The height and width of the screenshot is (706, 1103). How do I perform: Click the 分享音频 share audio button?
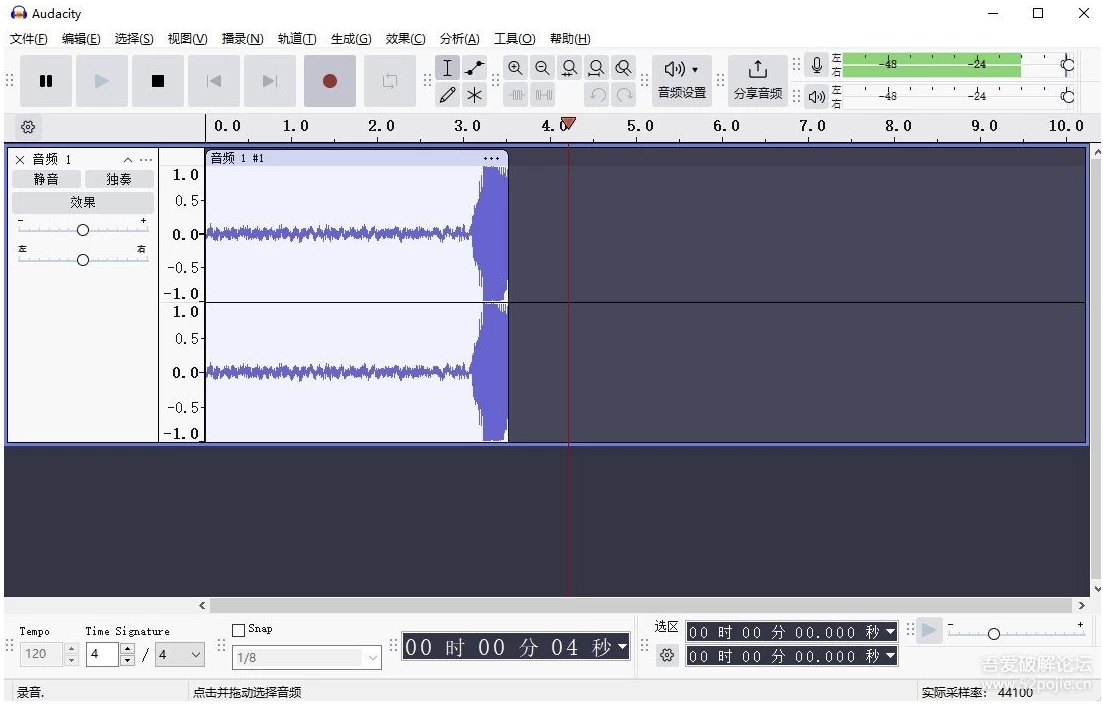click(757, 82)
